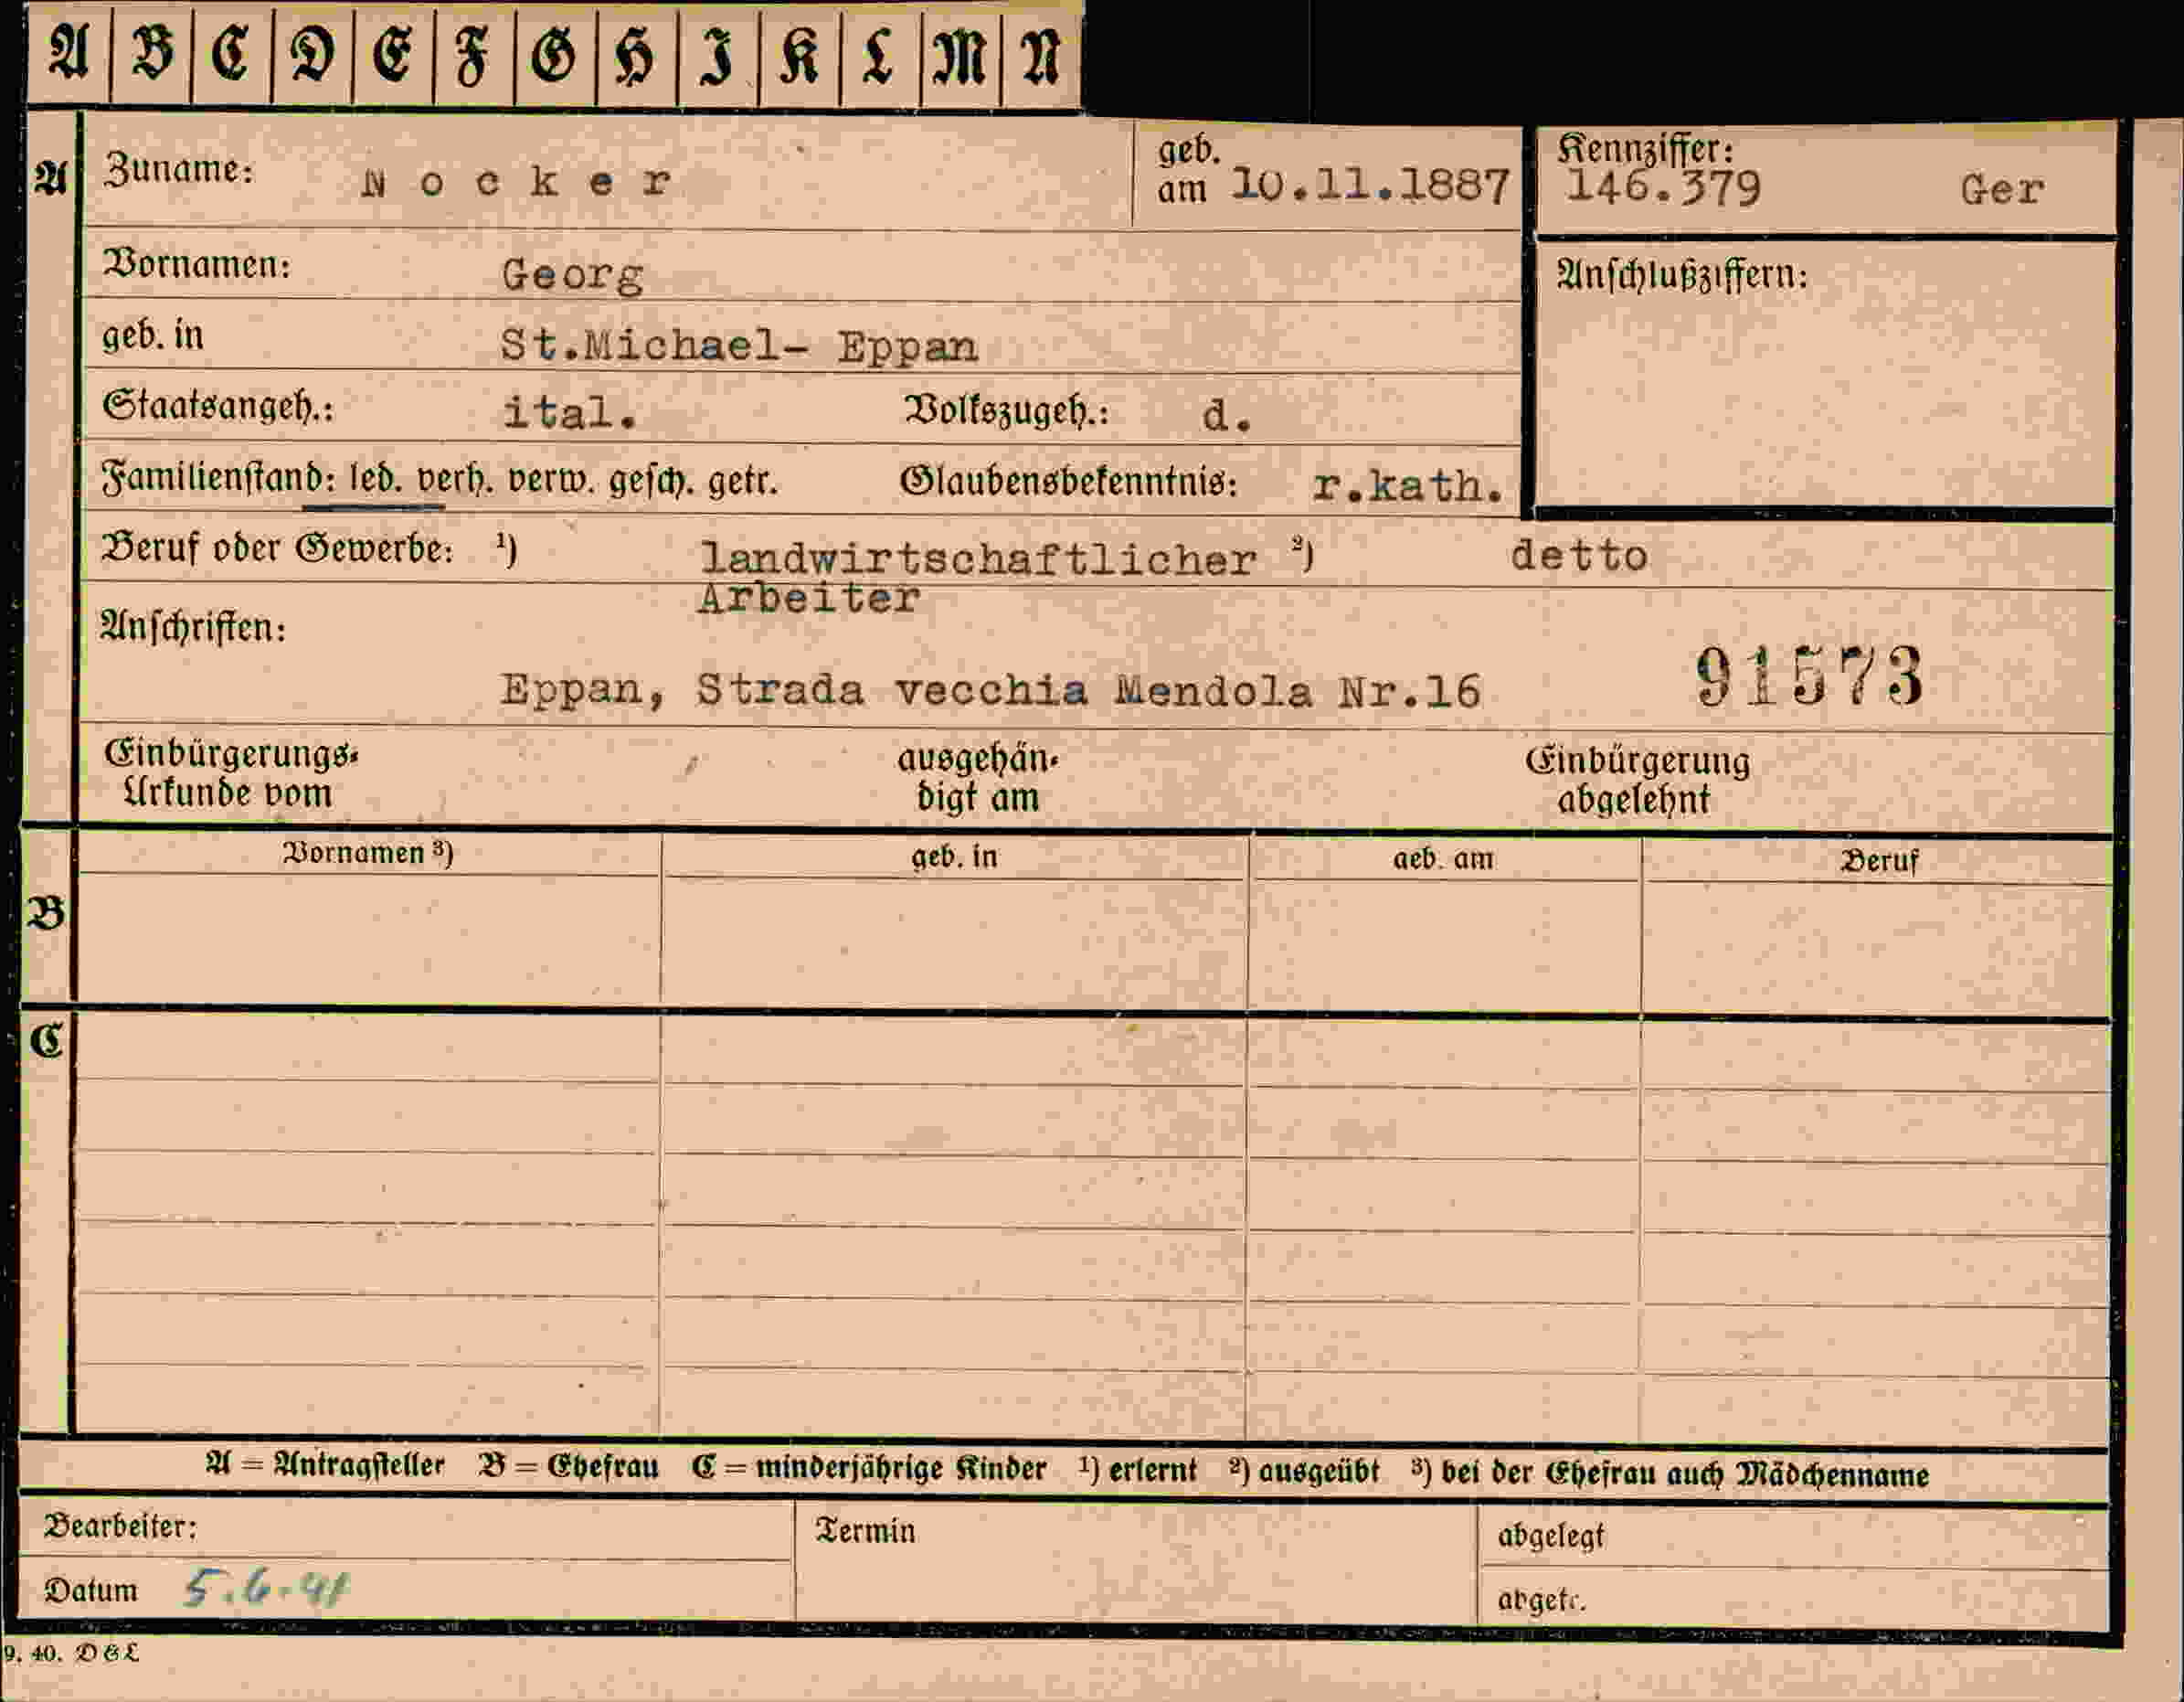Select the typed surname 'Nocker'
Viewport: 2184px width, 1702px height.
click(x=516, y=182)
